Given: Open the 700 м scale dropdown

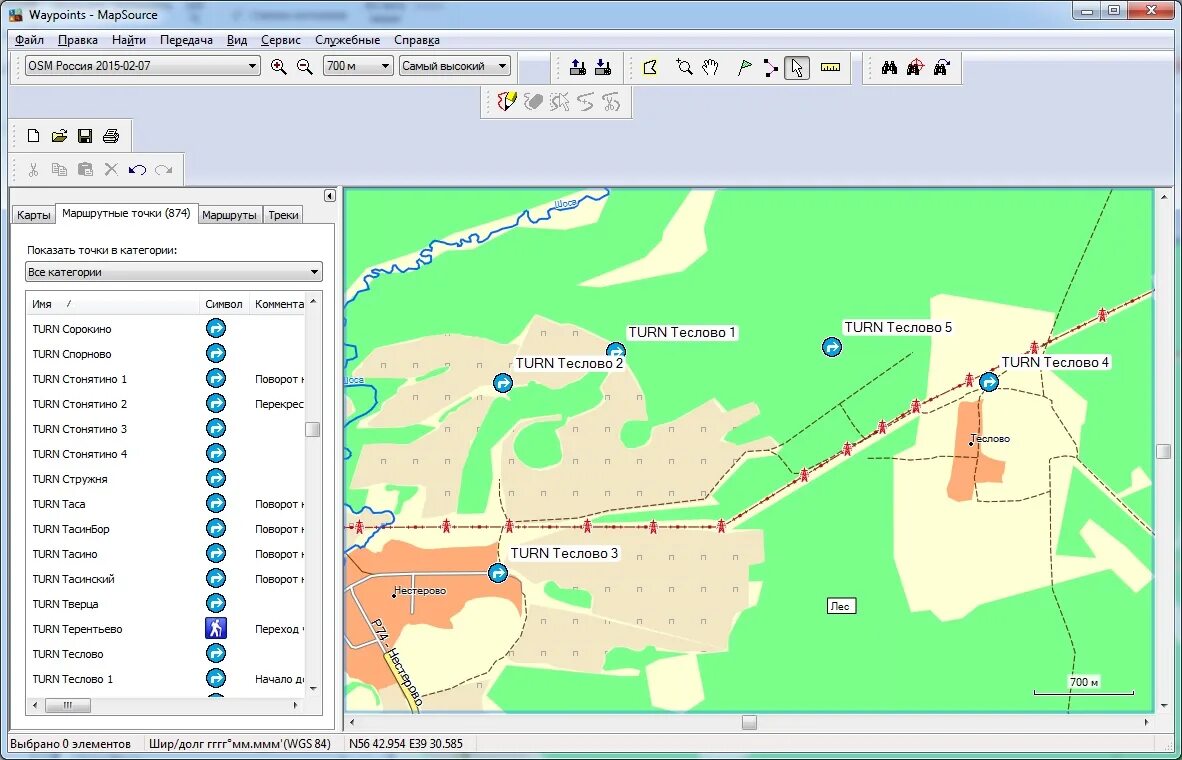Looking at the screenshot, I should (383, 65).
